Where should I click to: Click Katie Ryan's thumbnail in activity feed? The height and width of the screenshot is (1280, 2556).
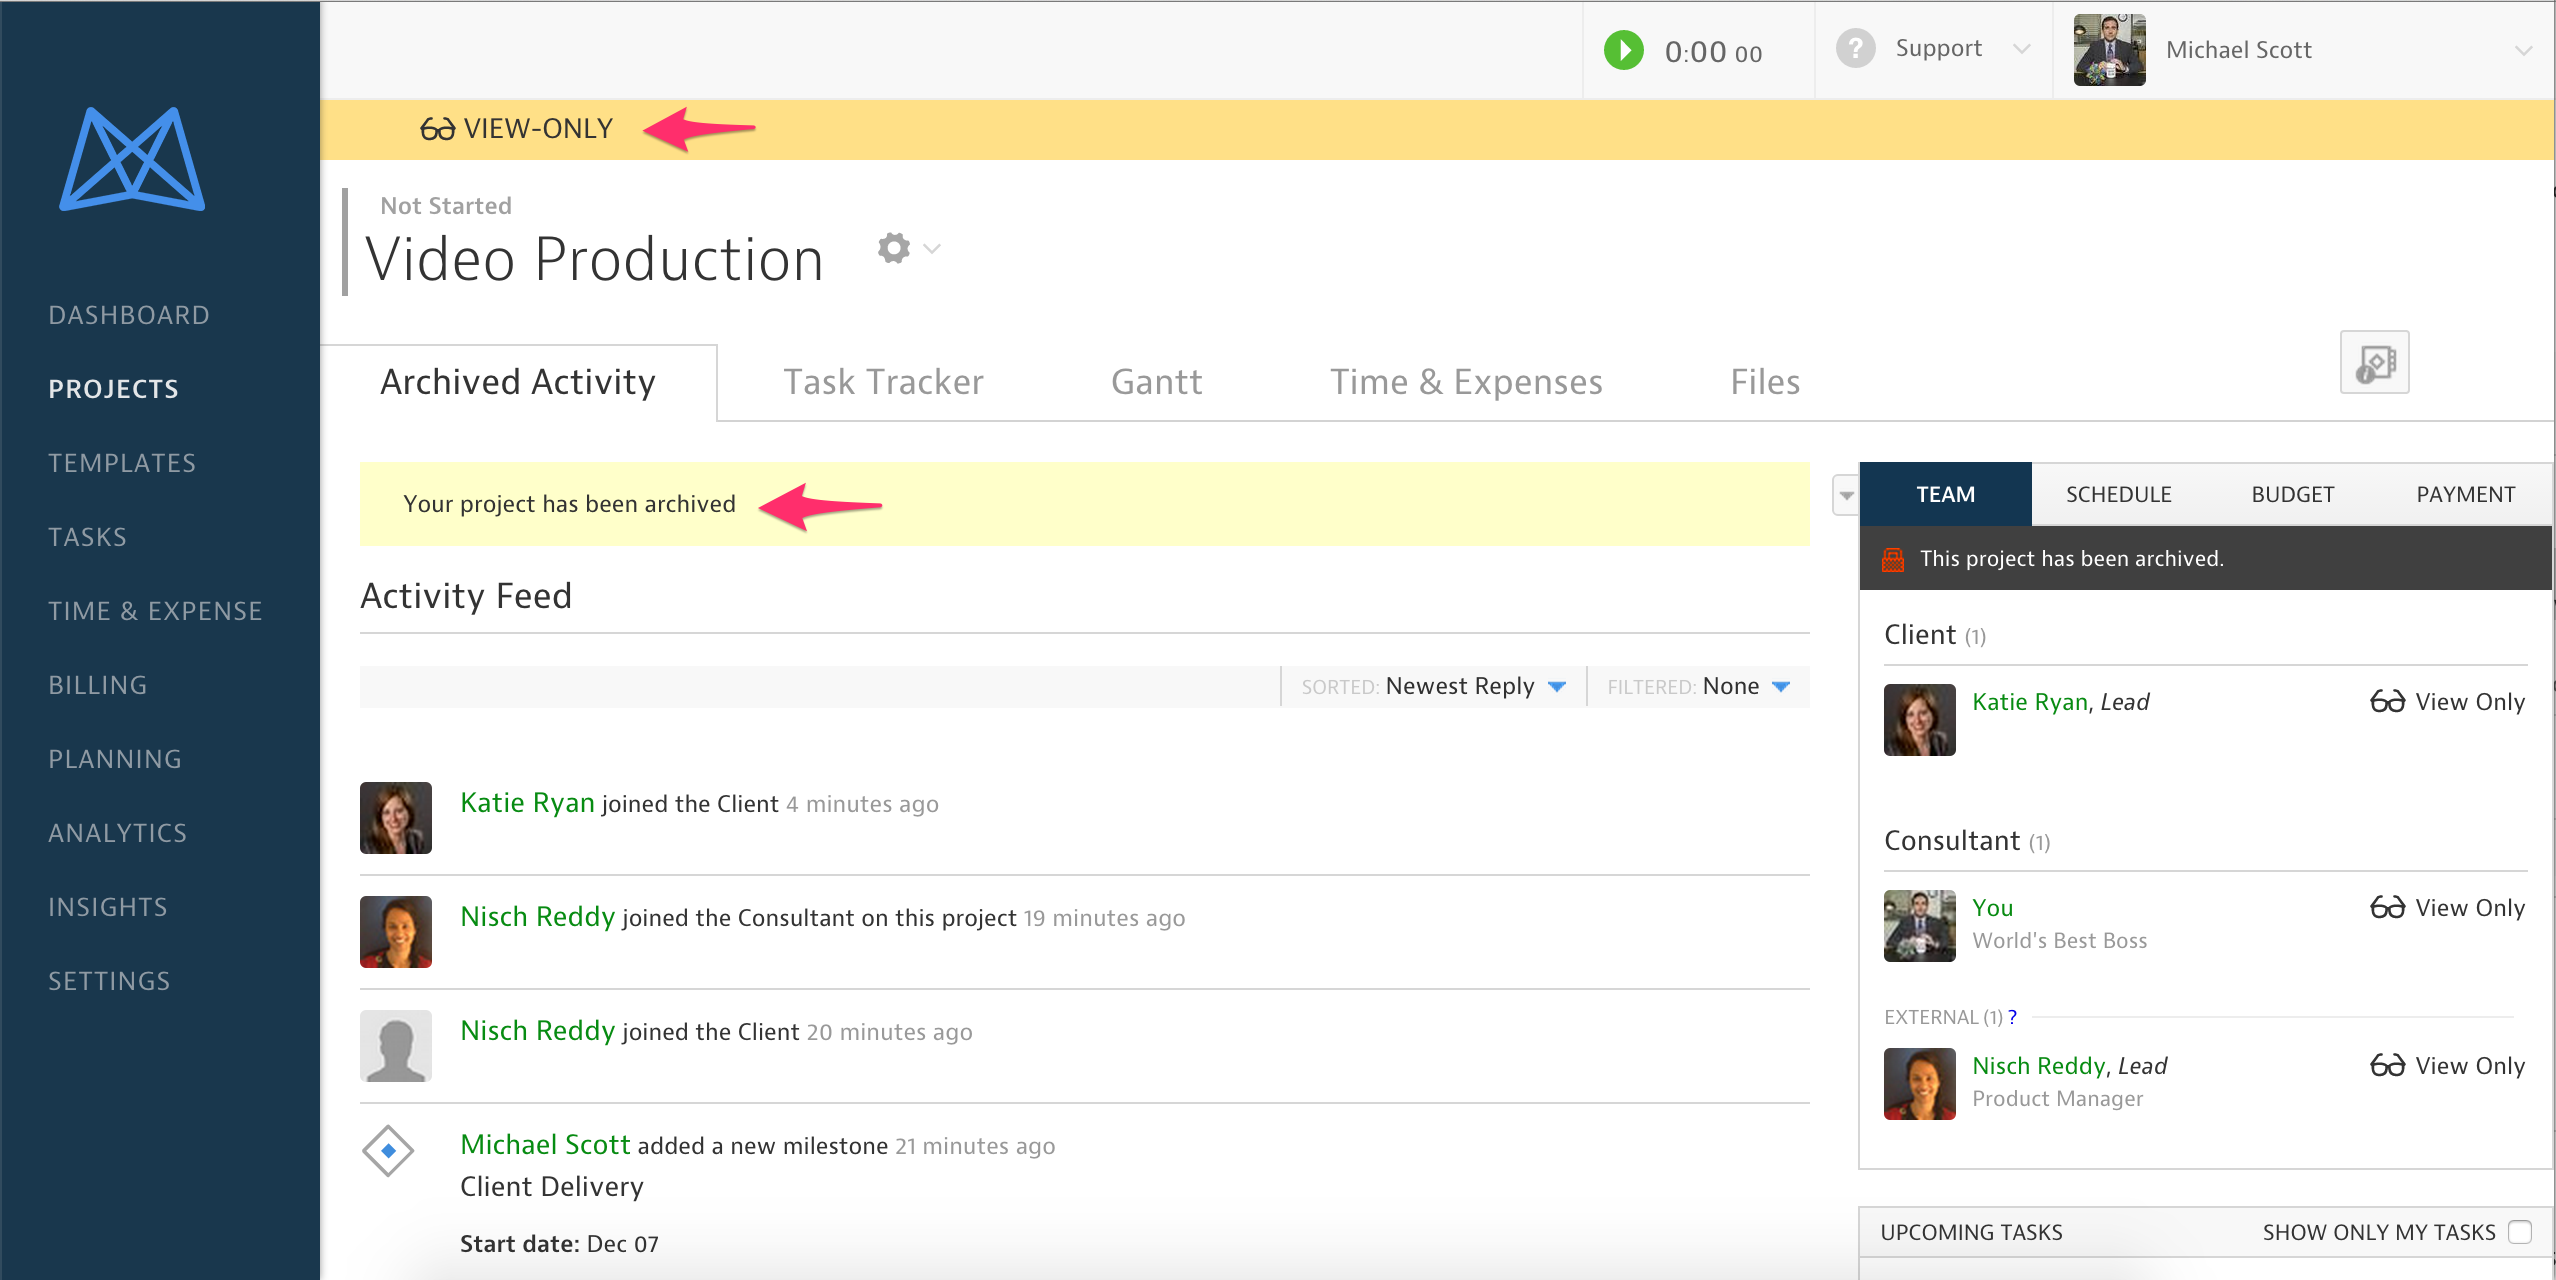click(x=396, y=818)
